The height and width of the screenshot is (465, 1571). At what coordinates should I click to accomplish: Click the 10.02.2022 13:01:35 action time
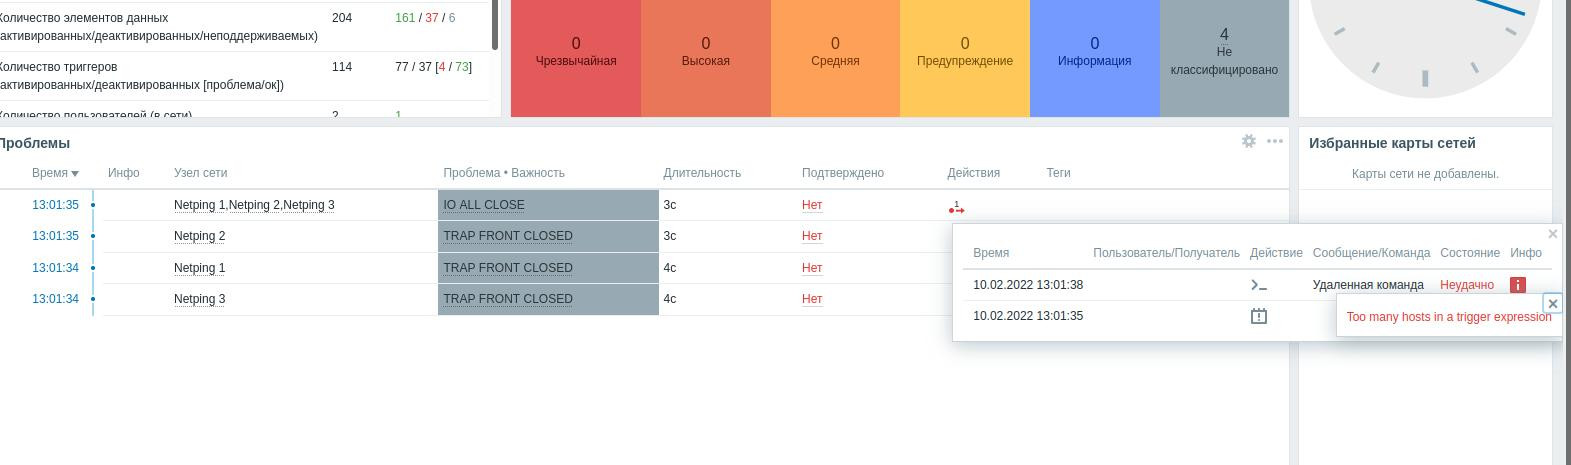pyautogui.click(x=1028, y=316)
